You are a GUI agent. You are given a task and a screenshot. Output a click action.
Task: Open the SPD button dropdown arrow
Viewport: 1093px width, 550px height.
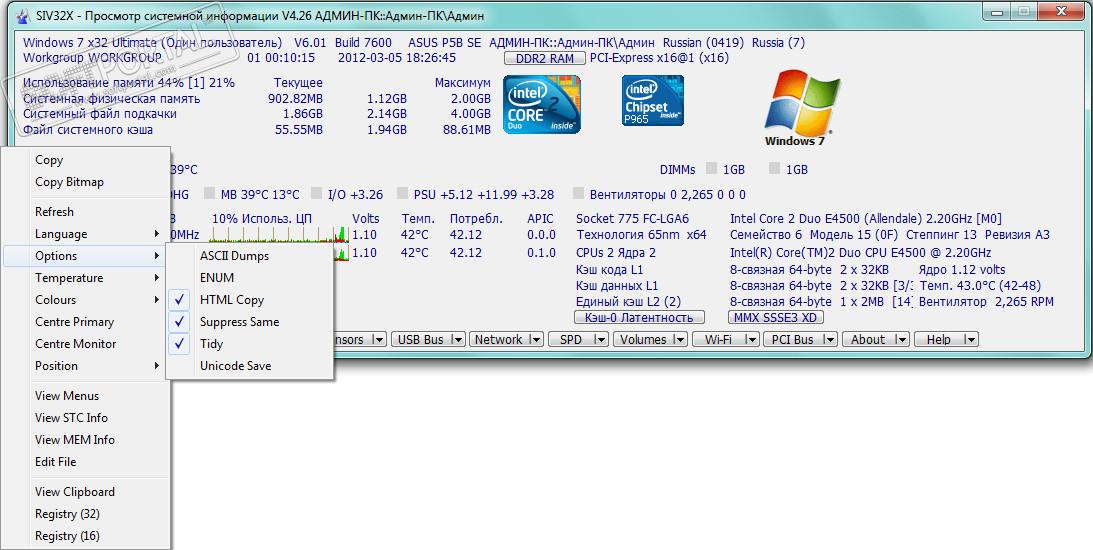pyautogui.click(x=600, y=339)
